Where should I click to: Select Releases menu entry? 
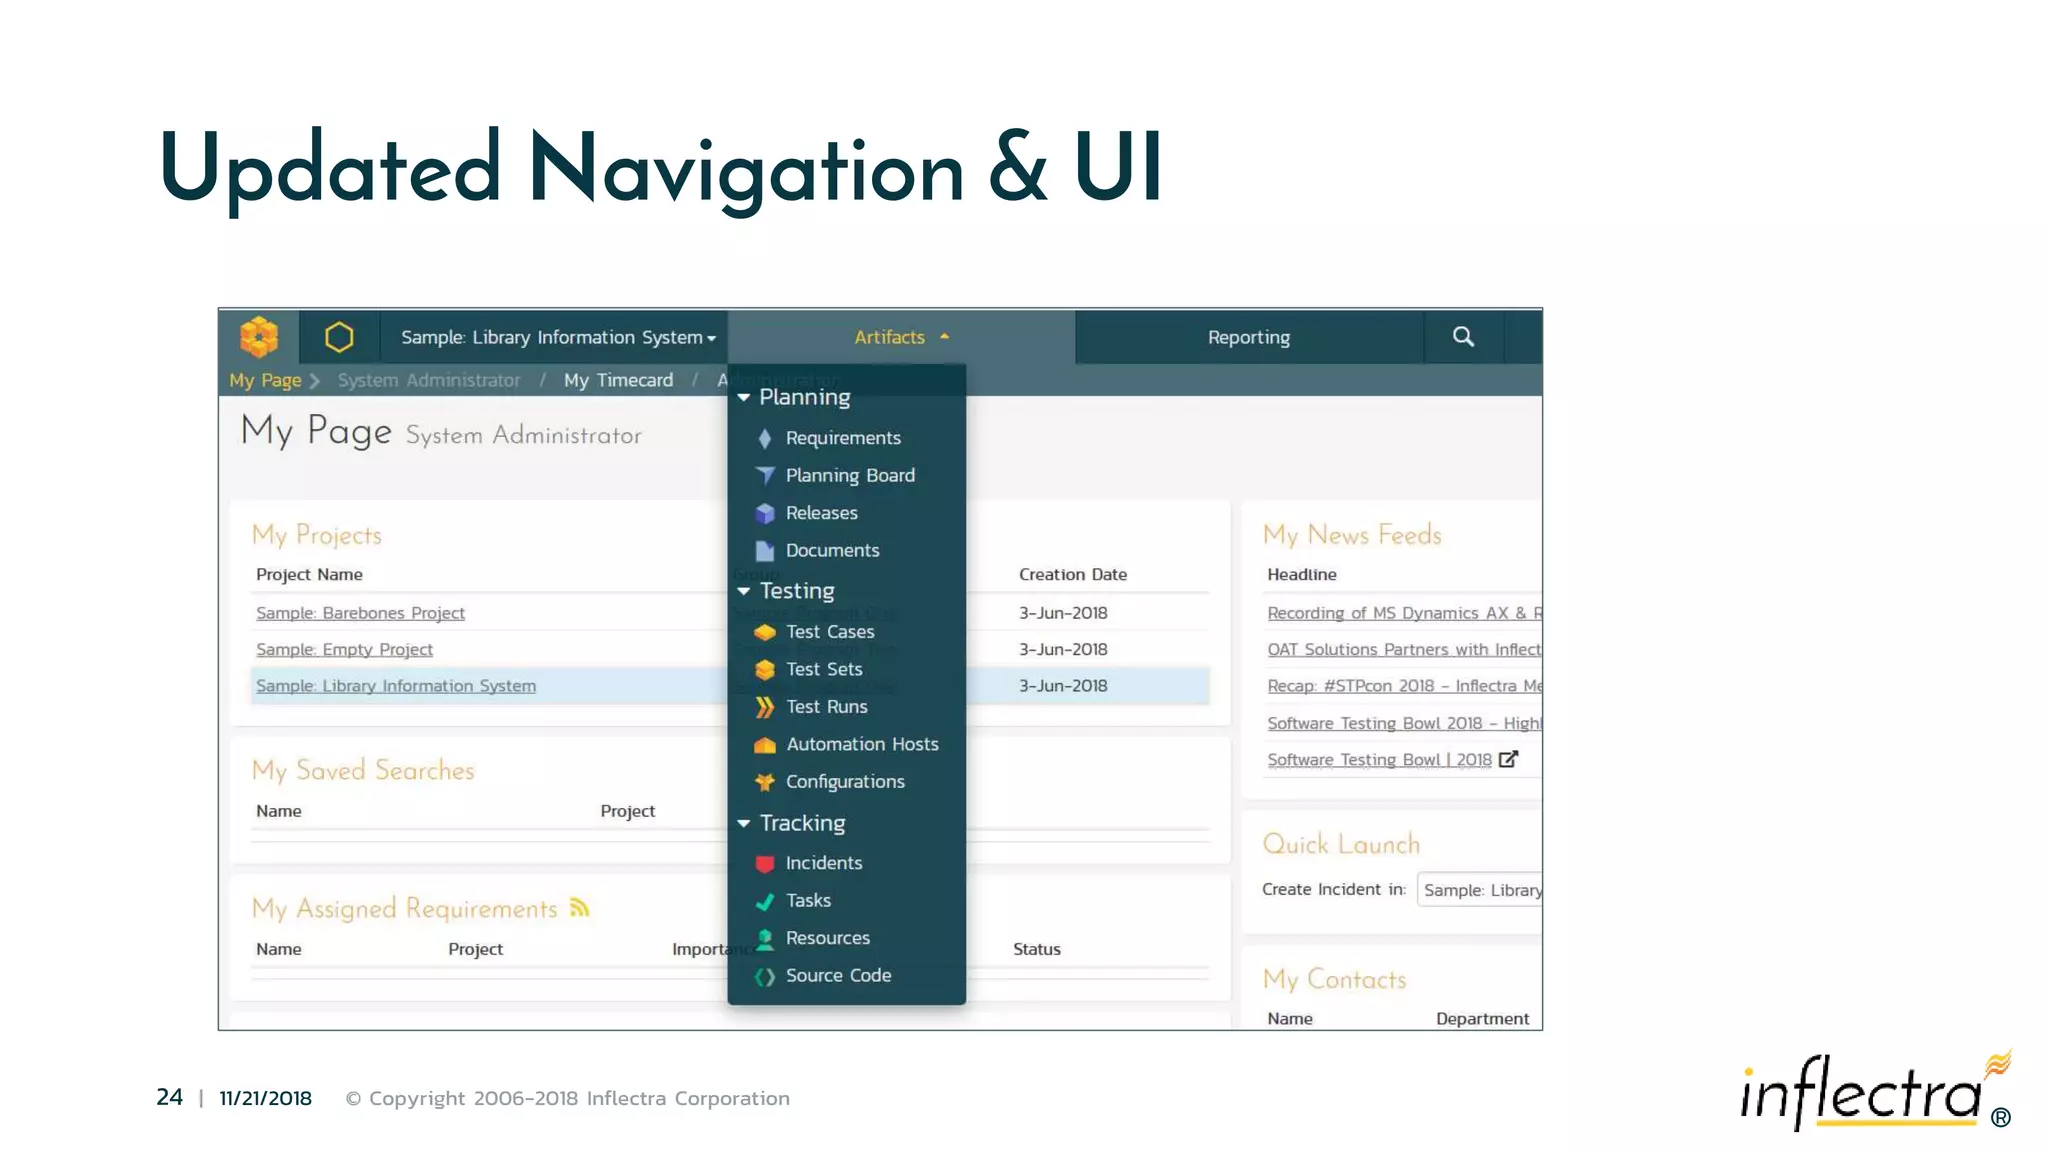tap(821, 513)
